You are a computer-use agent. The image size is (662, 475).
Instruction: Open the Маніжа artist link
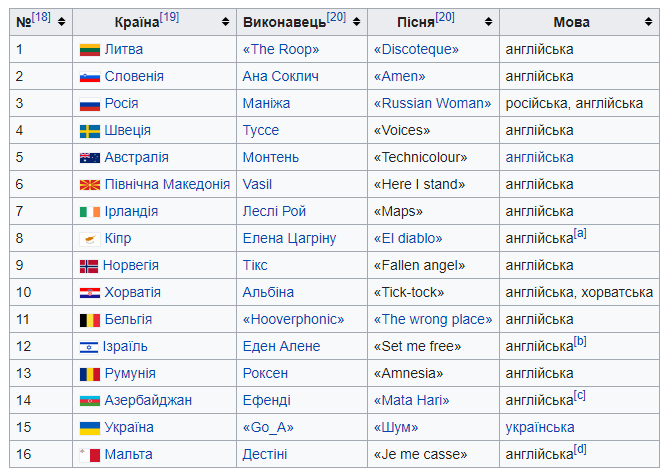266,103
